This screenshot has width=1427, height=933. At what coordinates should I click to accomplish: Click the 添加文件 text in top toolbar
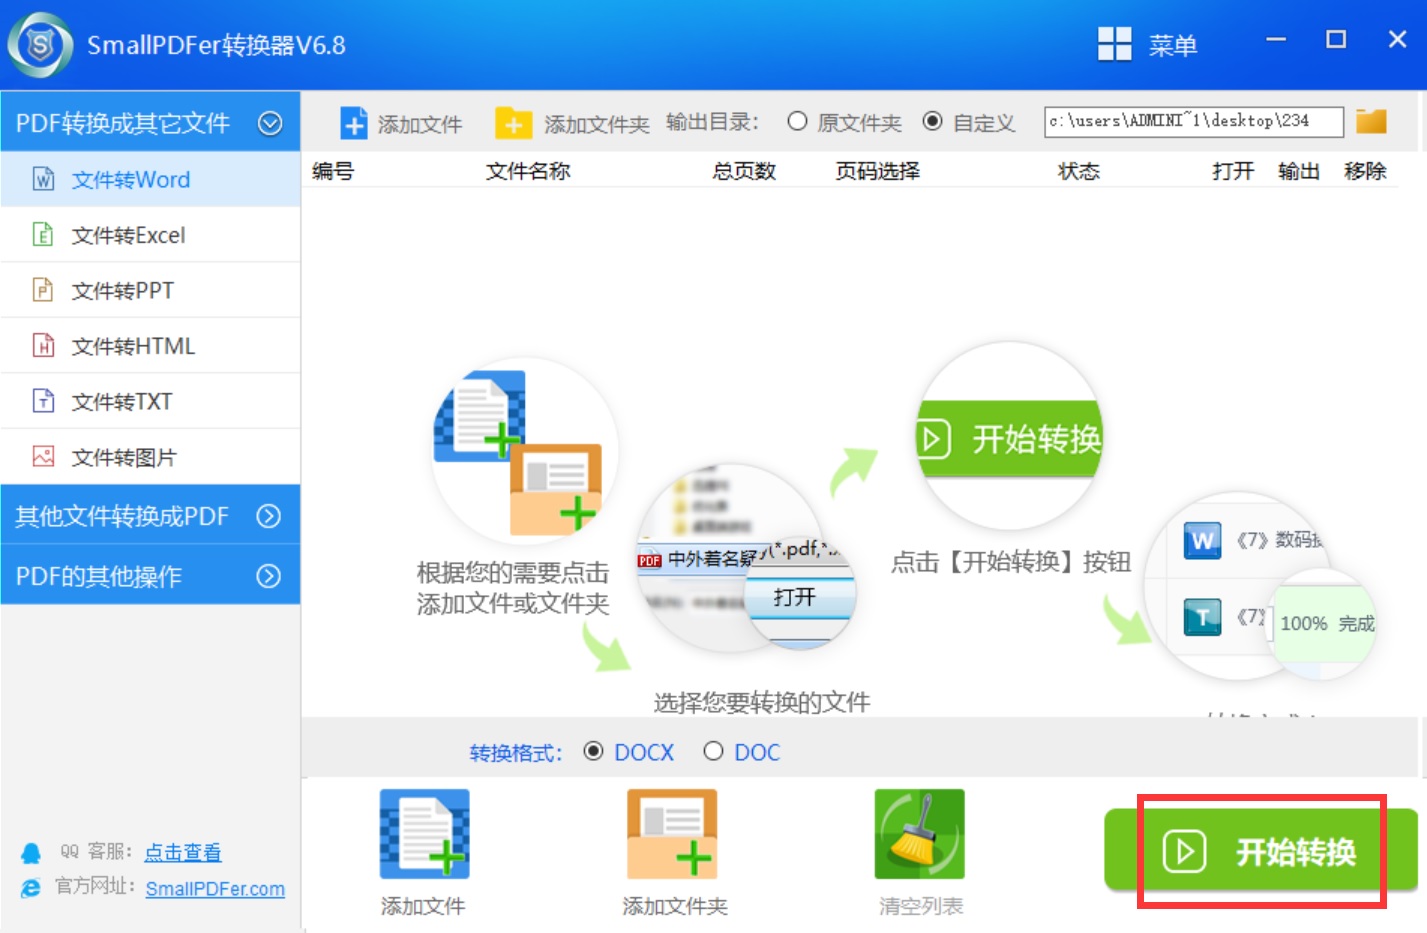coord(420,124)
